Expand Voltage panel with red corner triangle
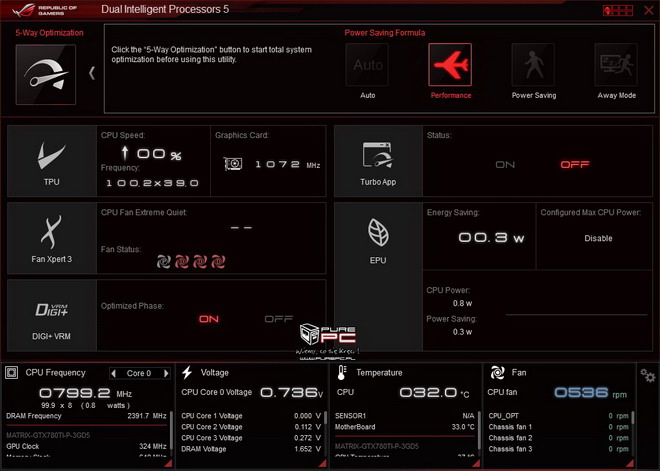This screenshot has height=471, width=660. point(323,463)
